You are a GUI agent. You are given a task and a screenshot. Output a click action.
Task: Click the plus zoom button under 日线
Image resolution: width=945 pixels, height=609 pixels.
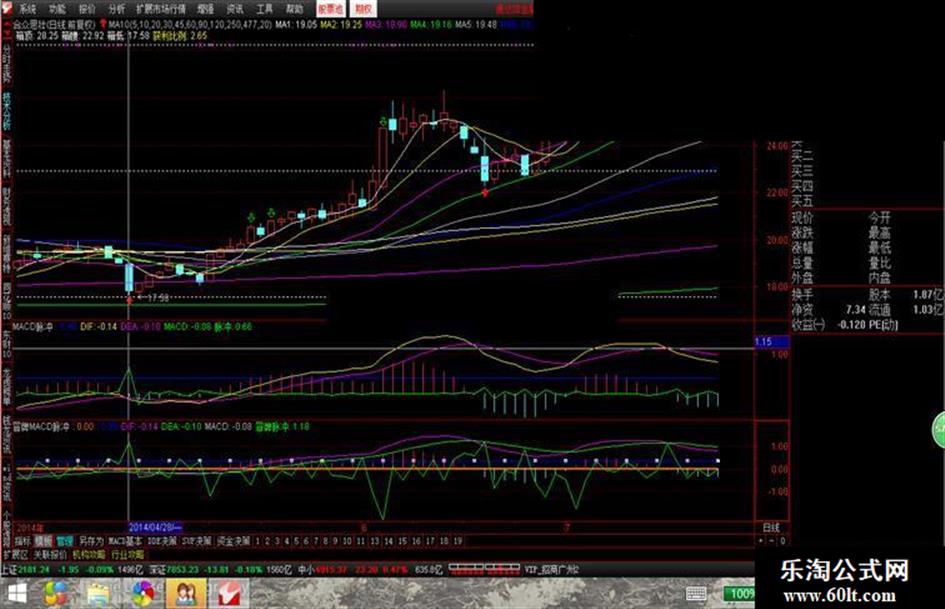tap(761, 541)
